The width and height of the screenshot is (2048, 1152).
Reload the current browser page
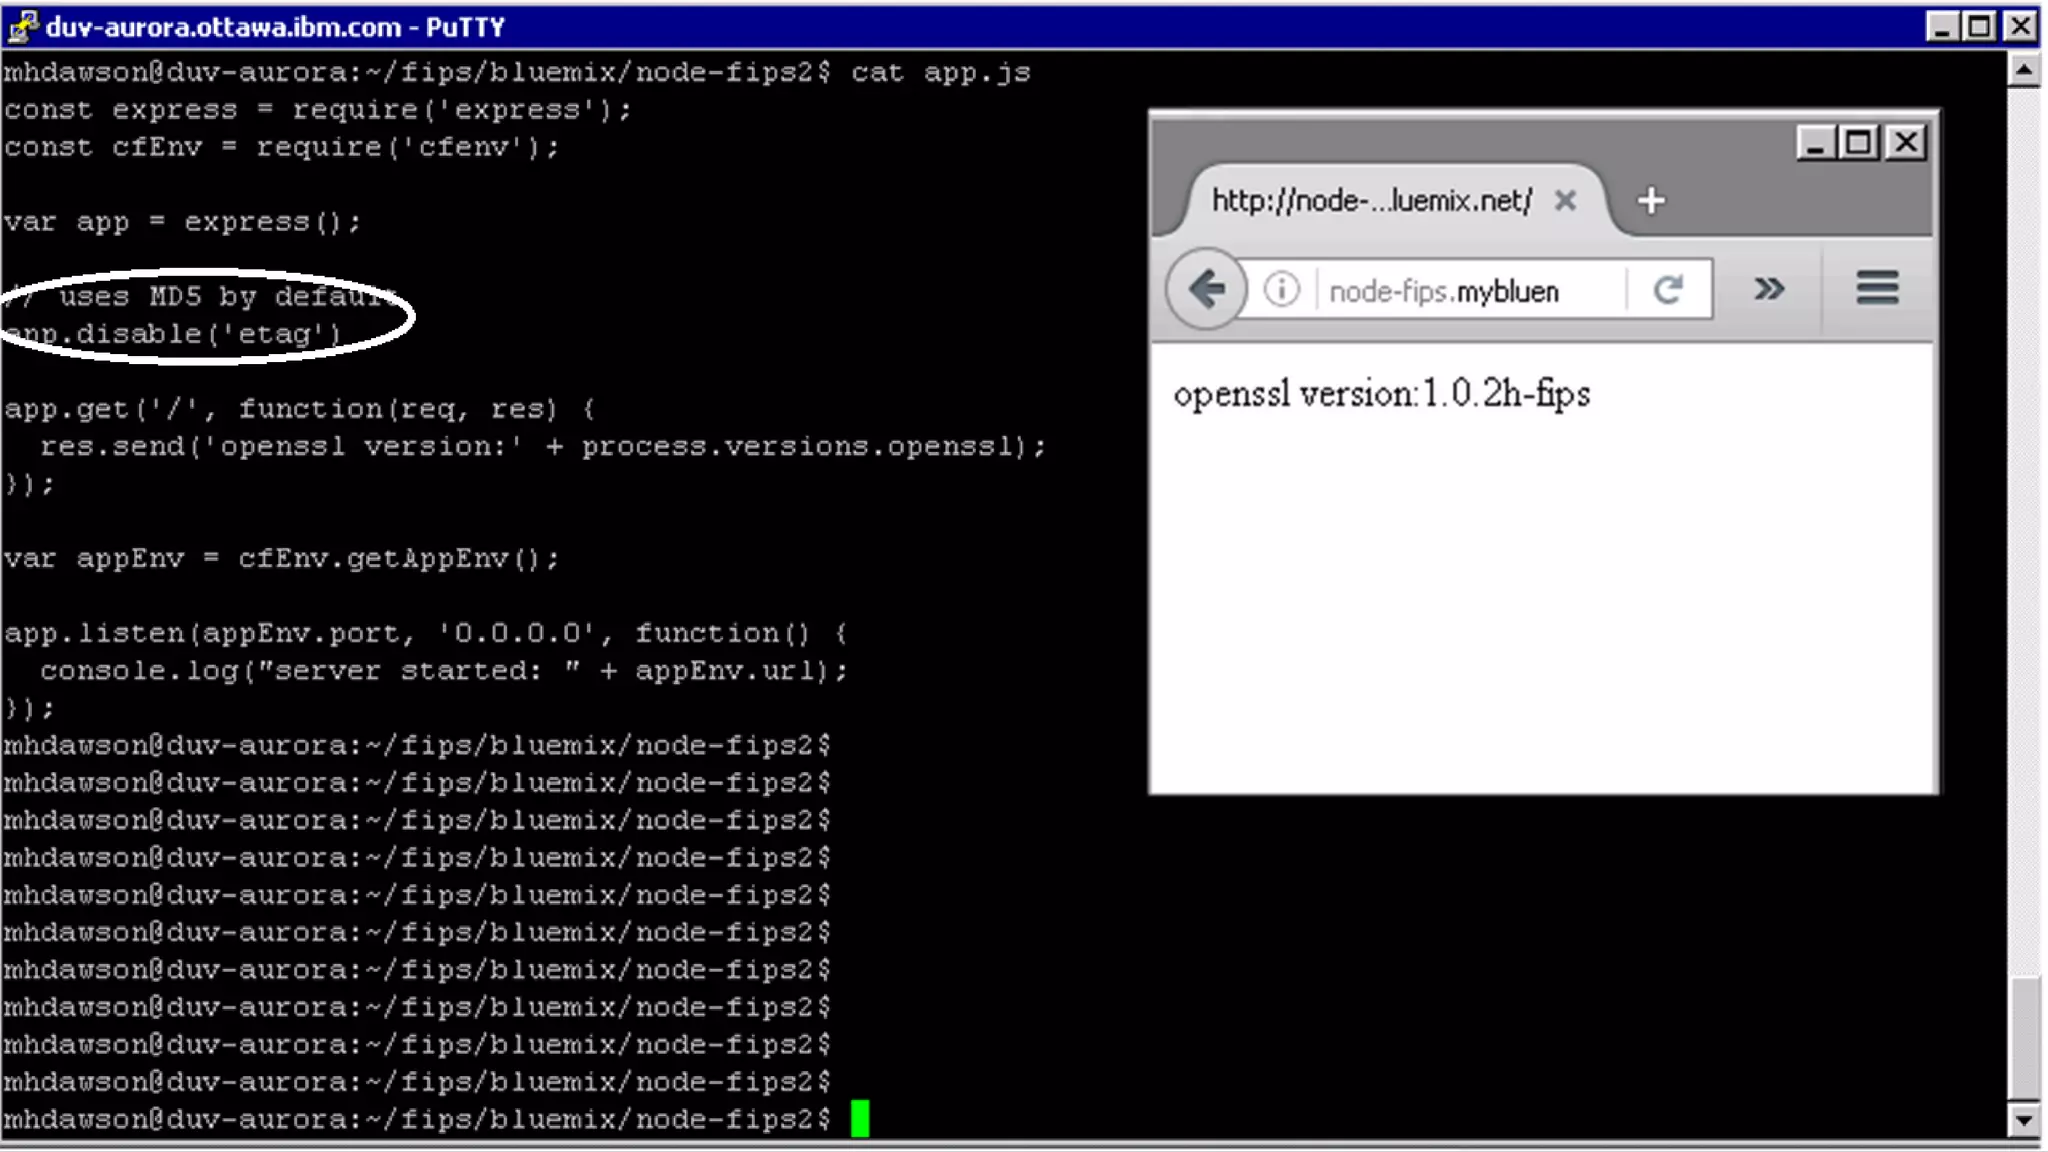(1668, 290)
